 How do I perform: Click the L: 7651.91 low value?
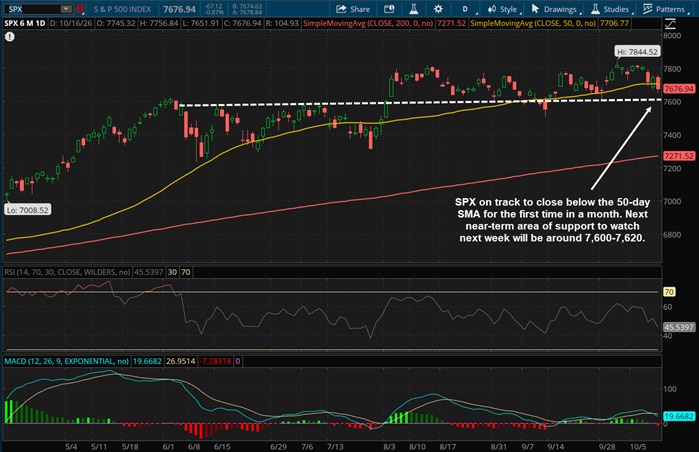click(201, 23)
